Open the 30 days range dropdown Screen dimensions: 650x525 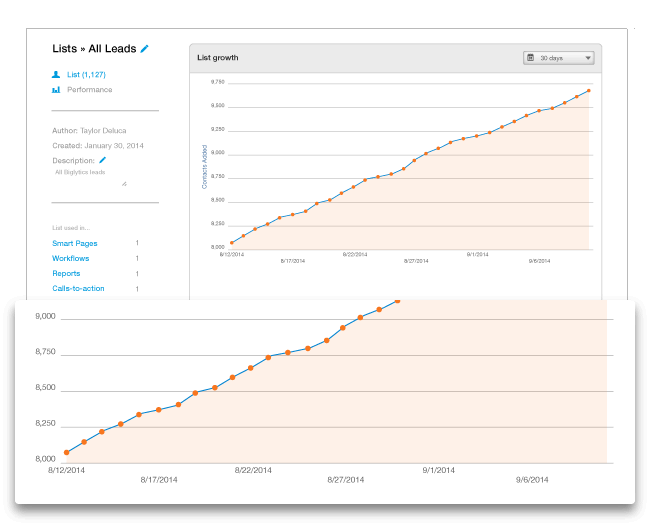point(558,58)
